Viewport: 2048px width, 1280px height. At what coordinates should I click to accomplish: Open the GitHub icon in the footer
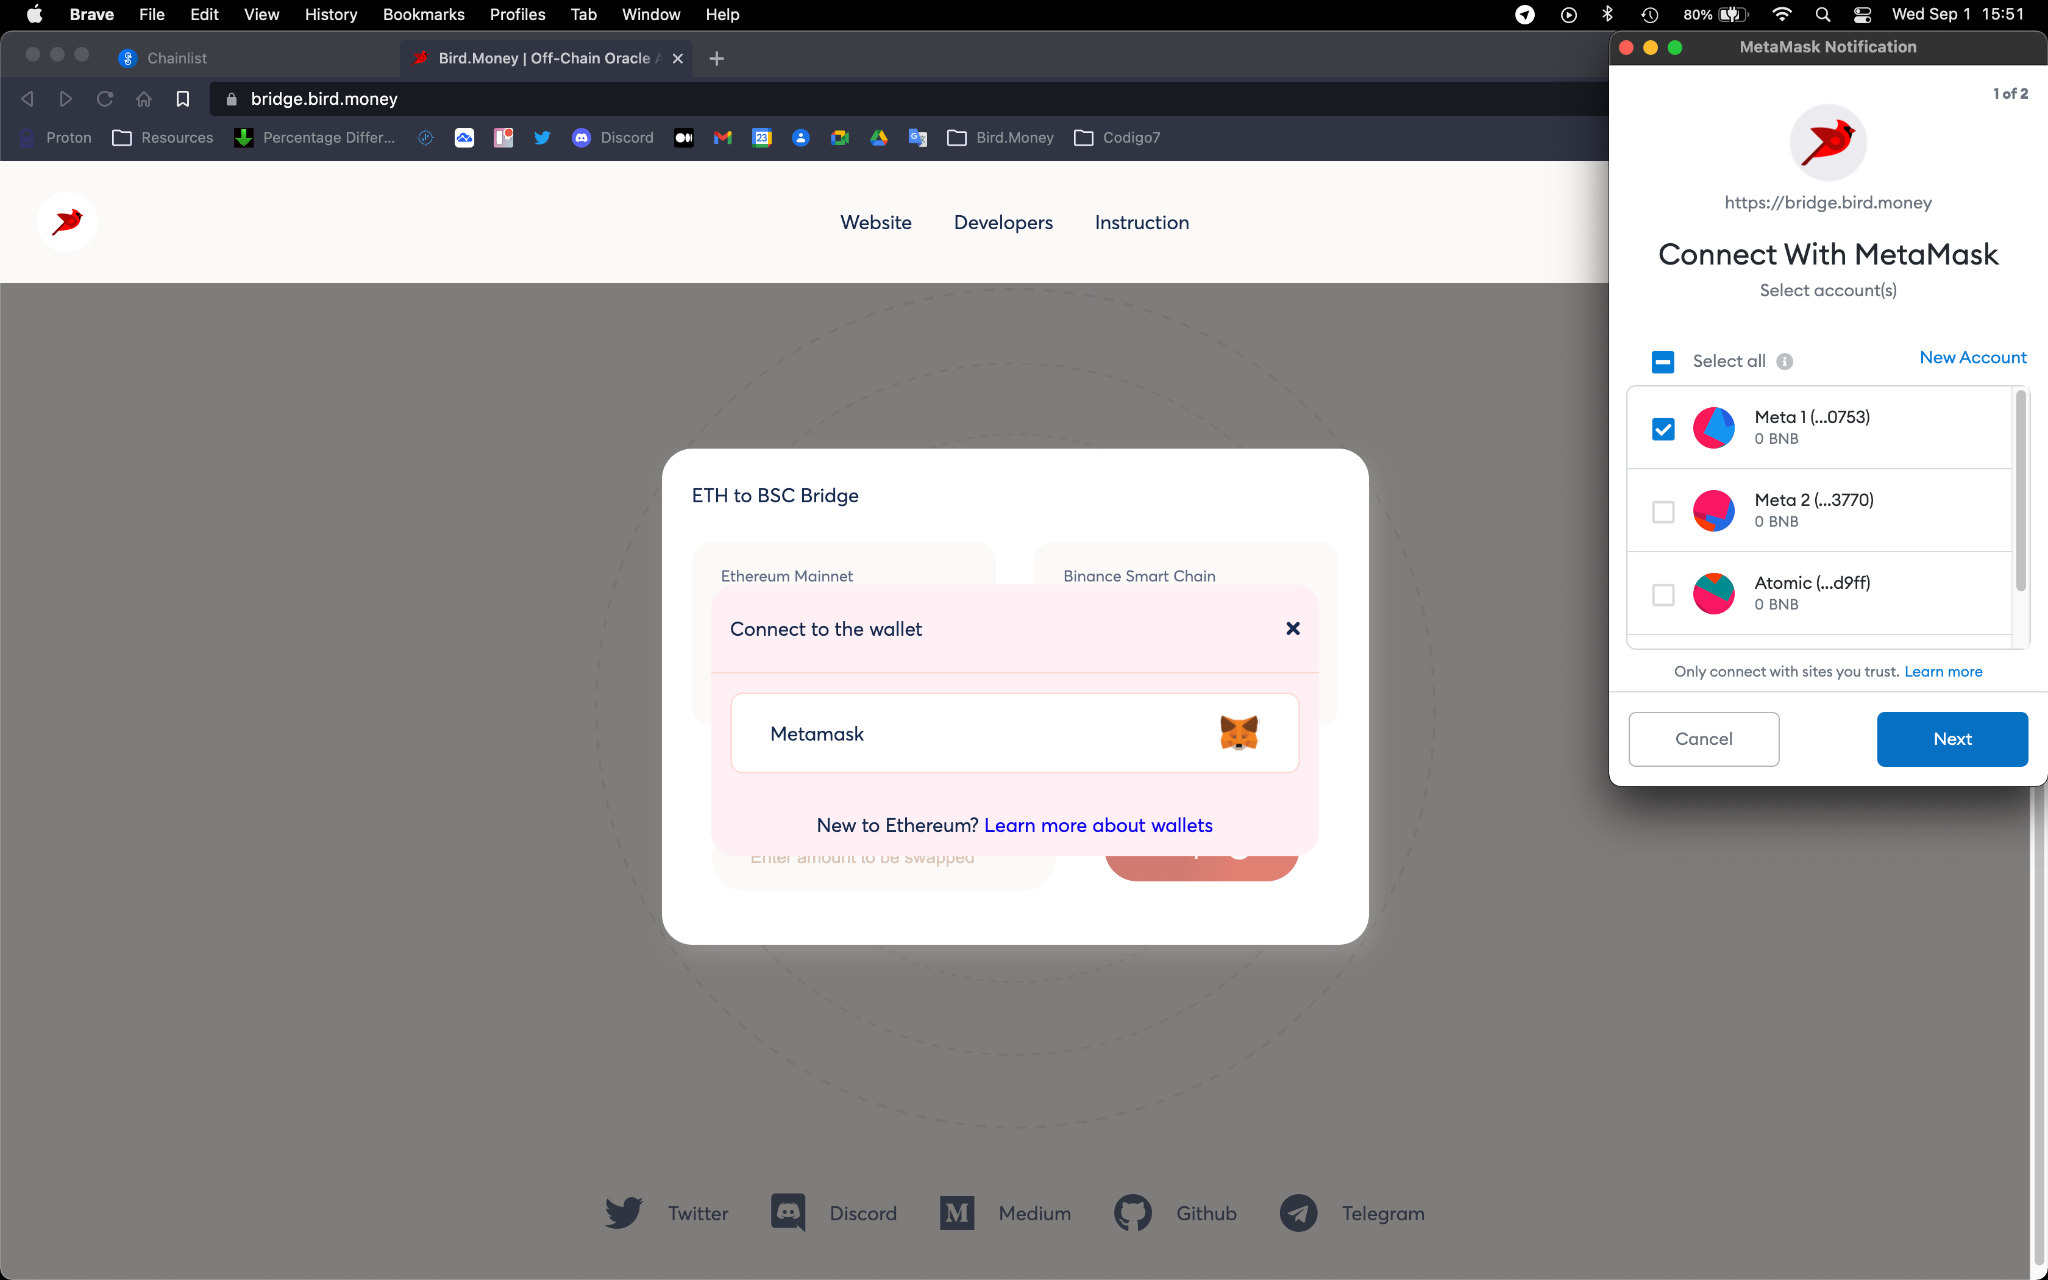(x=1133, y=1213)
